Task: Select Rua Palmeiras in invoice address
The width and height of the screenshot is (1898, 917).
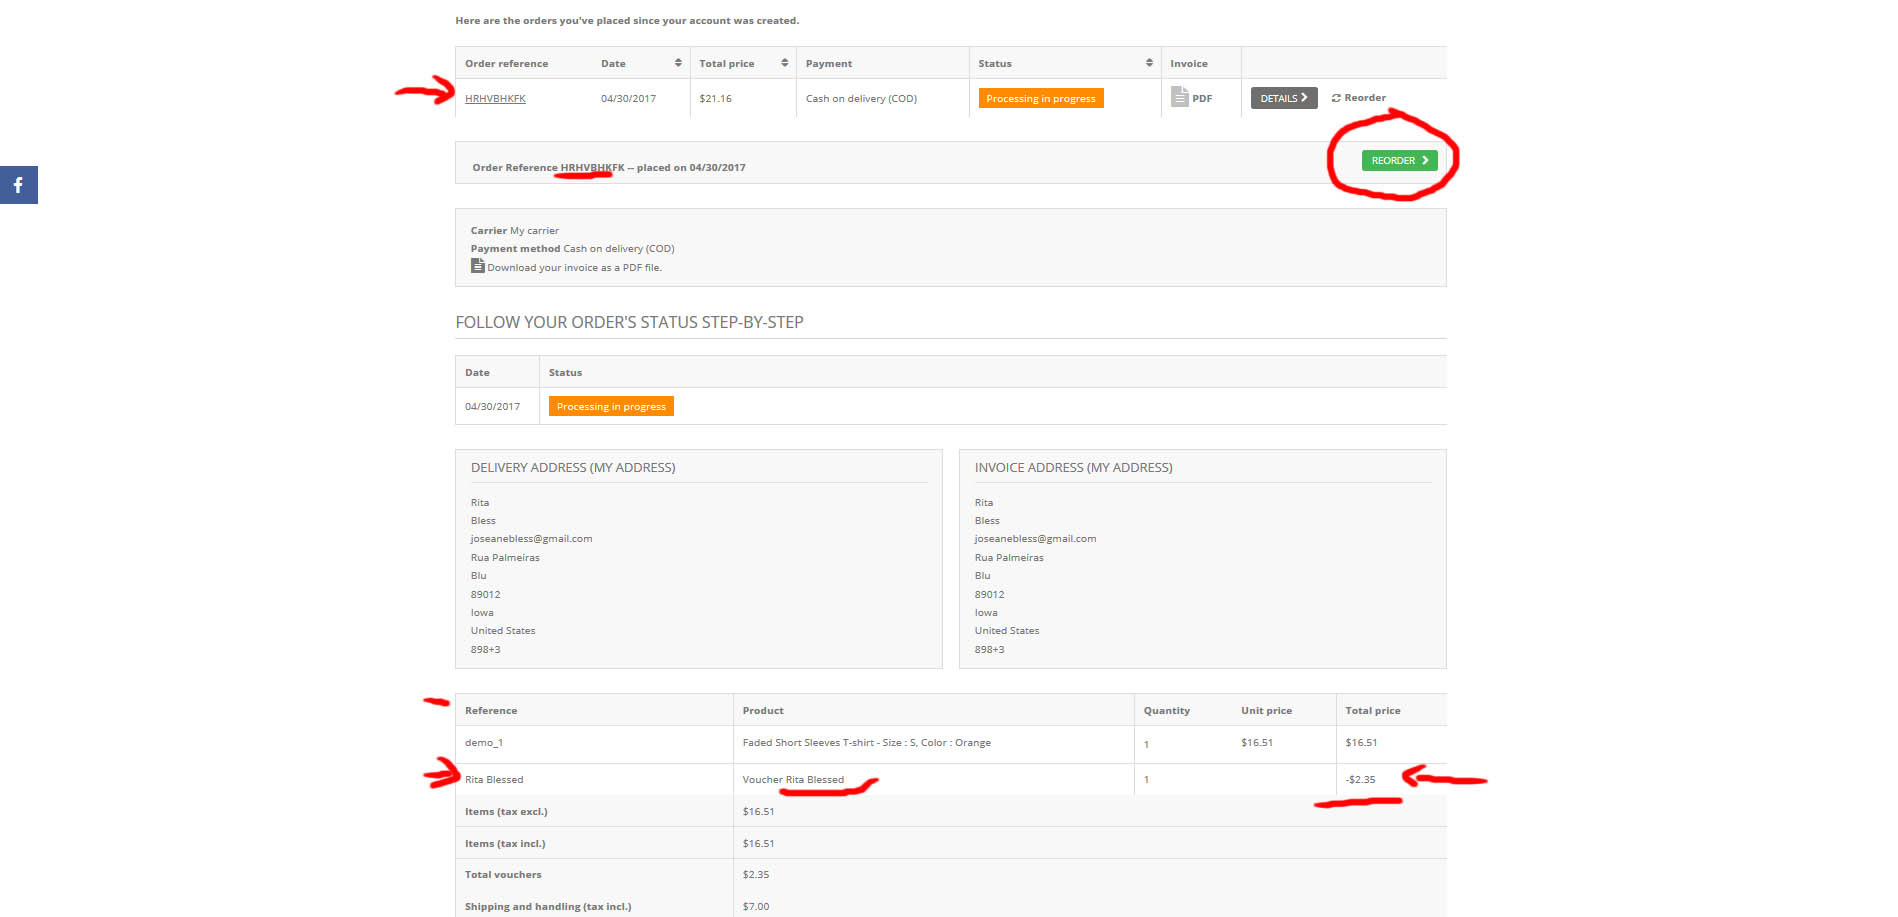Action: tap(1009, 557)
